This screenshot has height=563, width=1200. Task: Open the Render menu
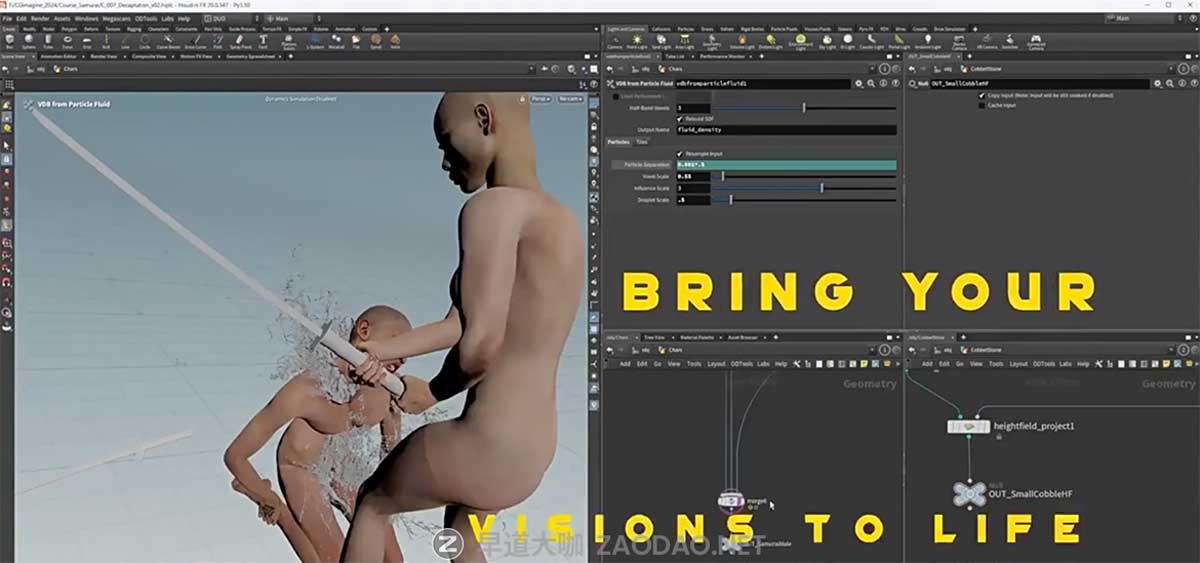click(x=40, y=18)
